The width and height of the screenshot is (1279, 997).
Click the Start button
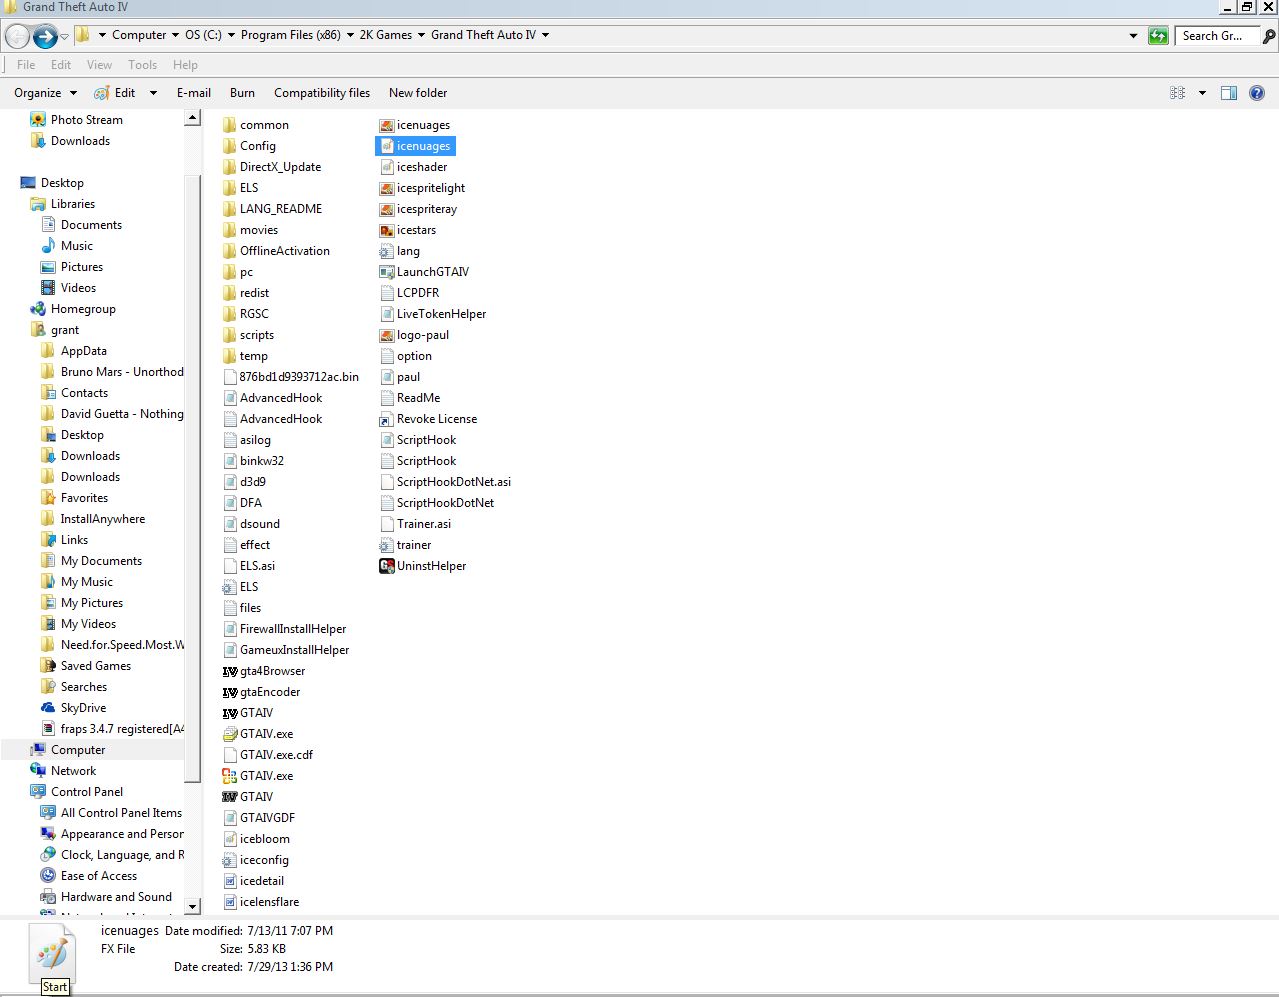[x=55, y=987]
